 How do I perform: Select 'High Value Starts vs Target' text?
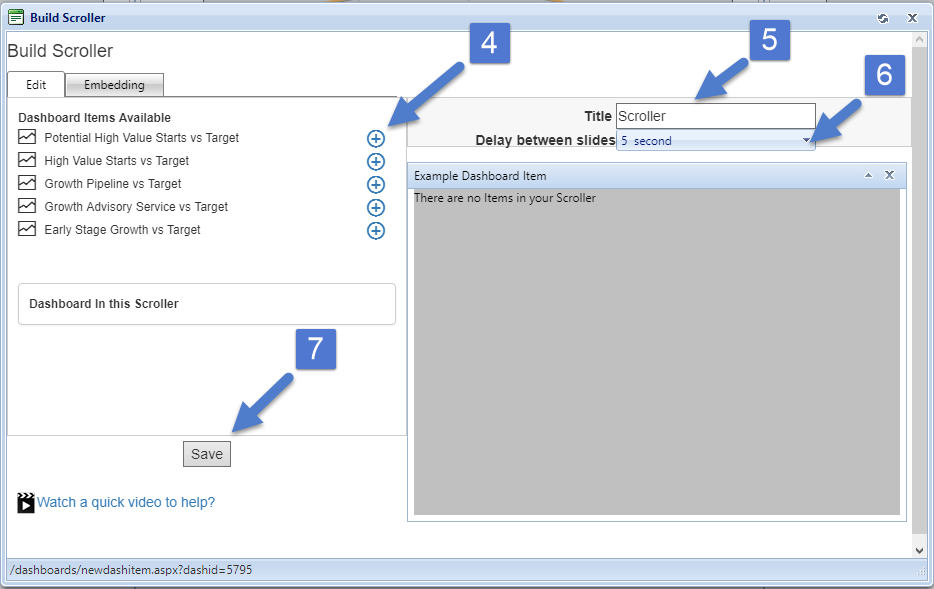(116, 161)
